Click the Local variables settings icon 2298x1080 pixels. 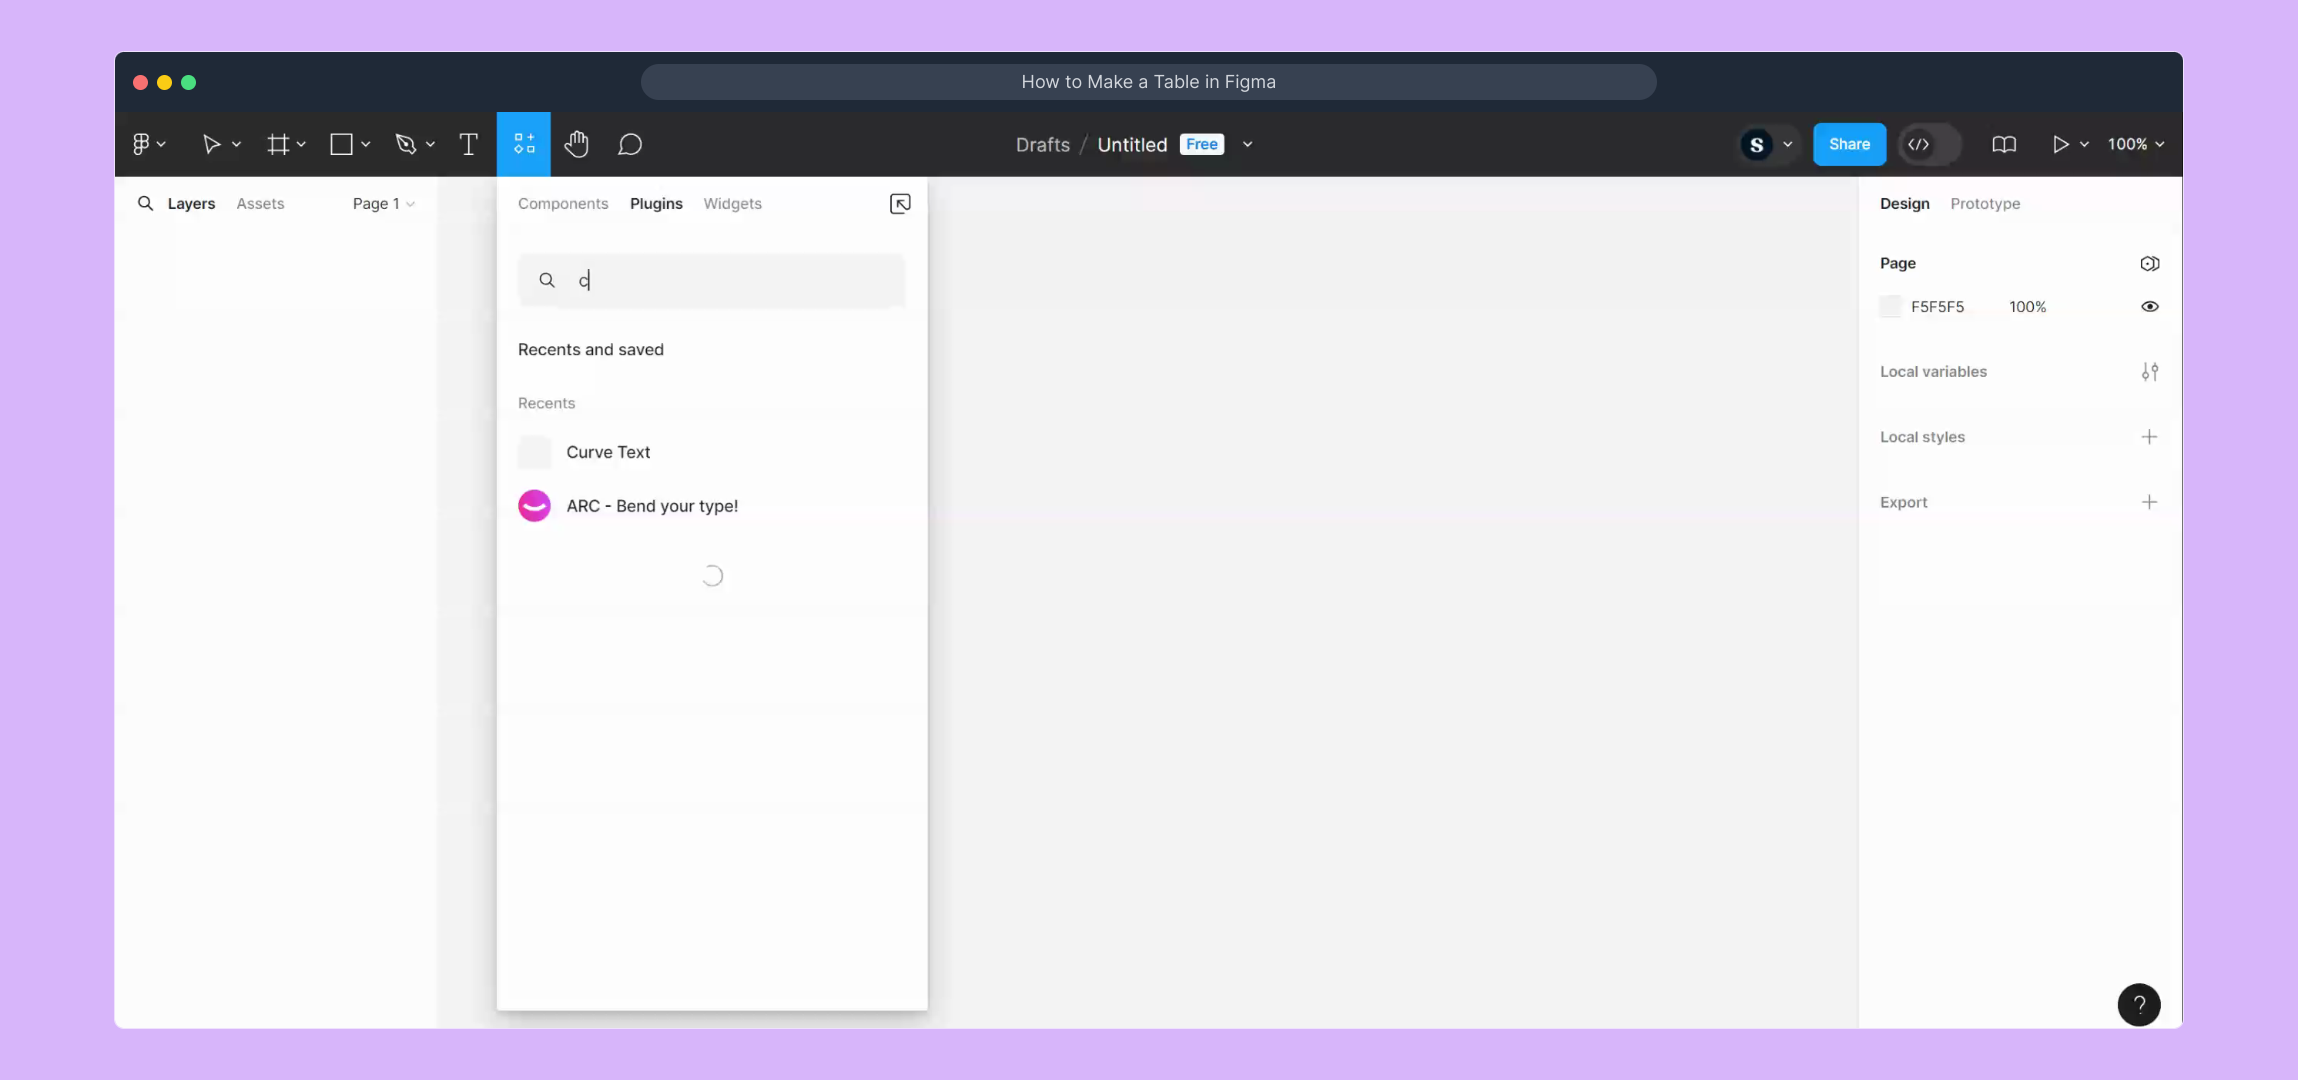(x=2149, y=372)
